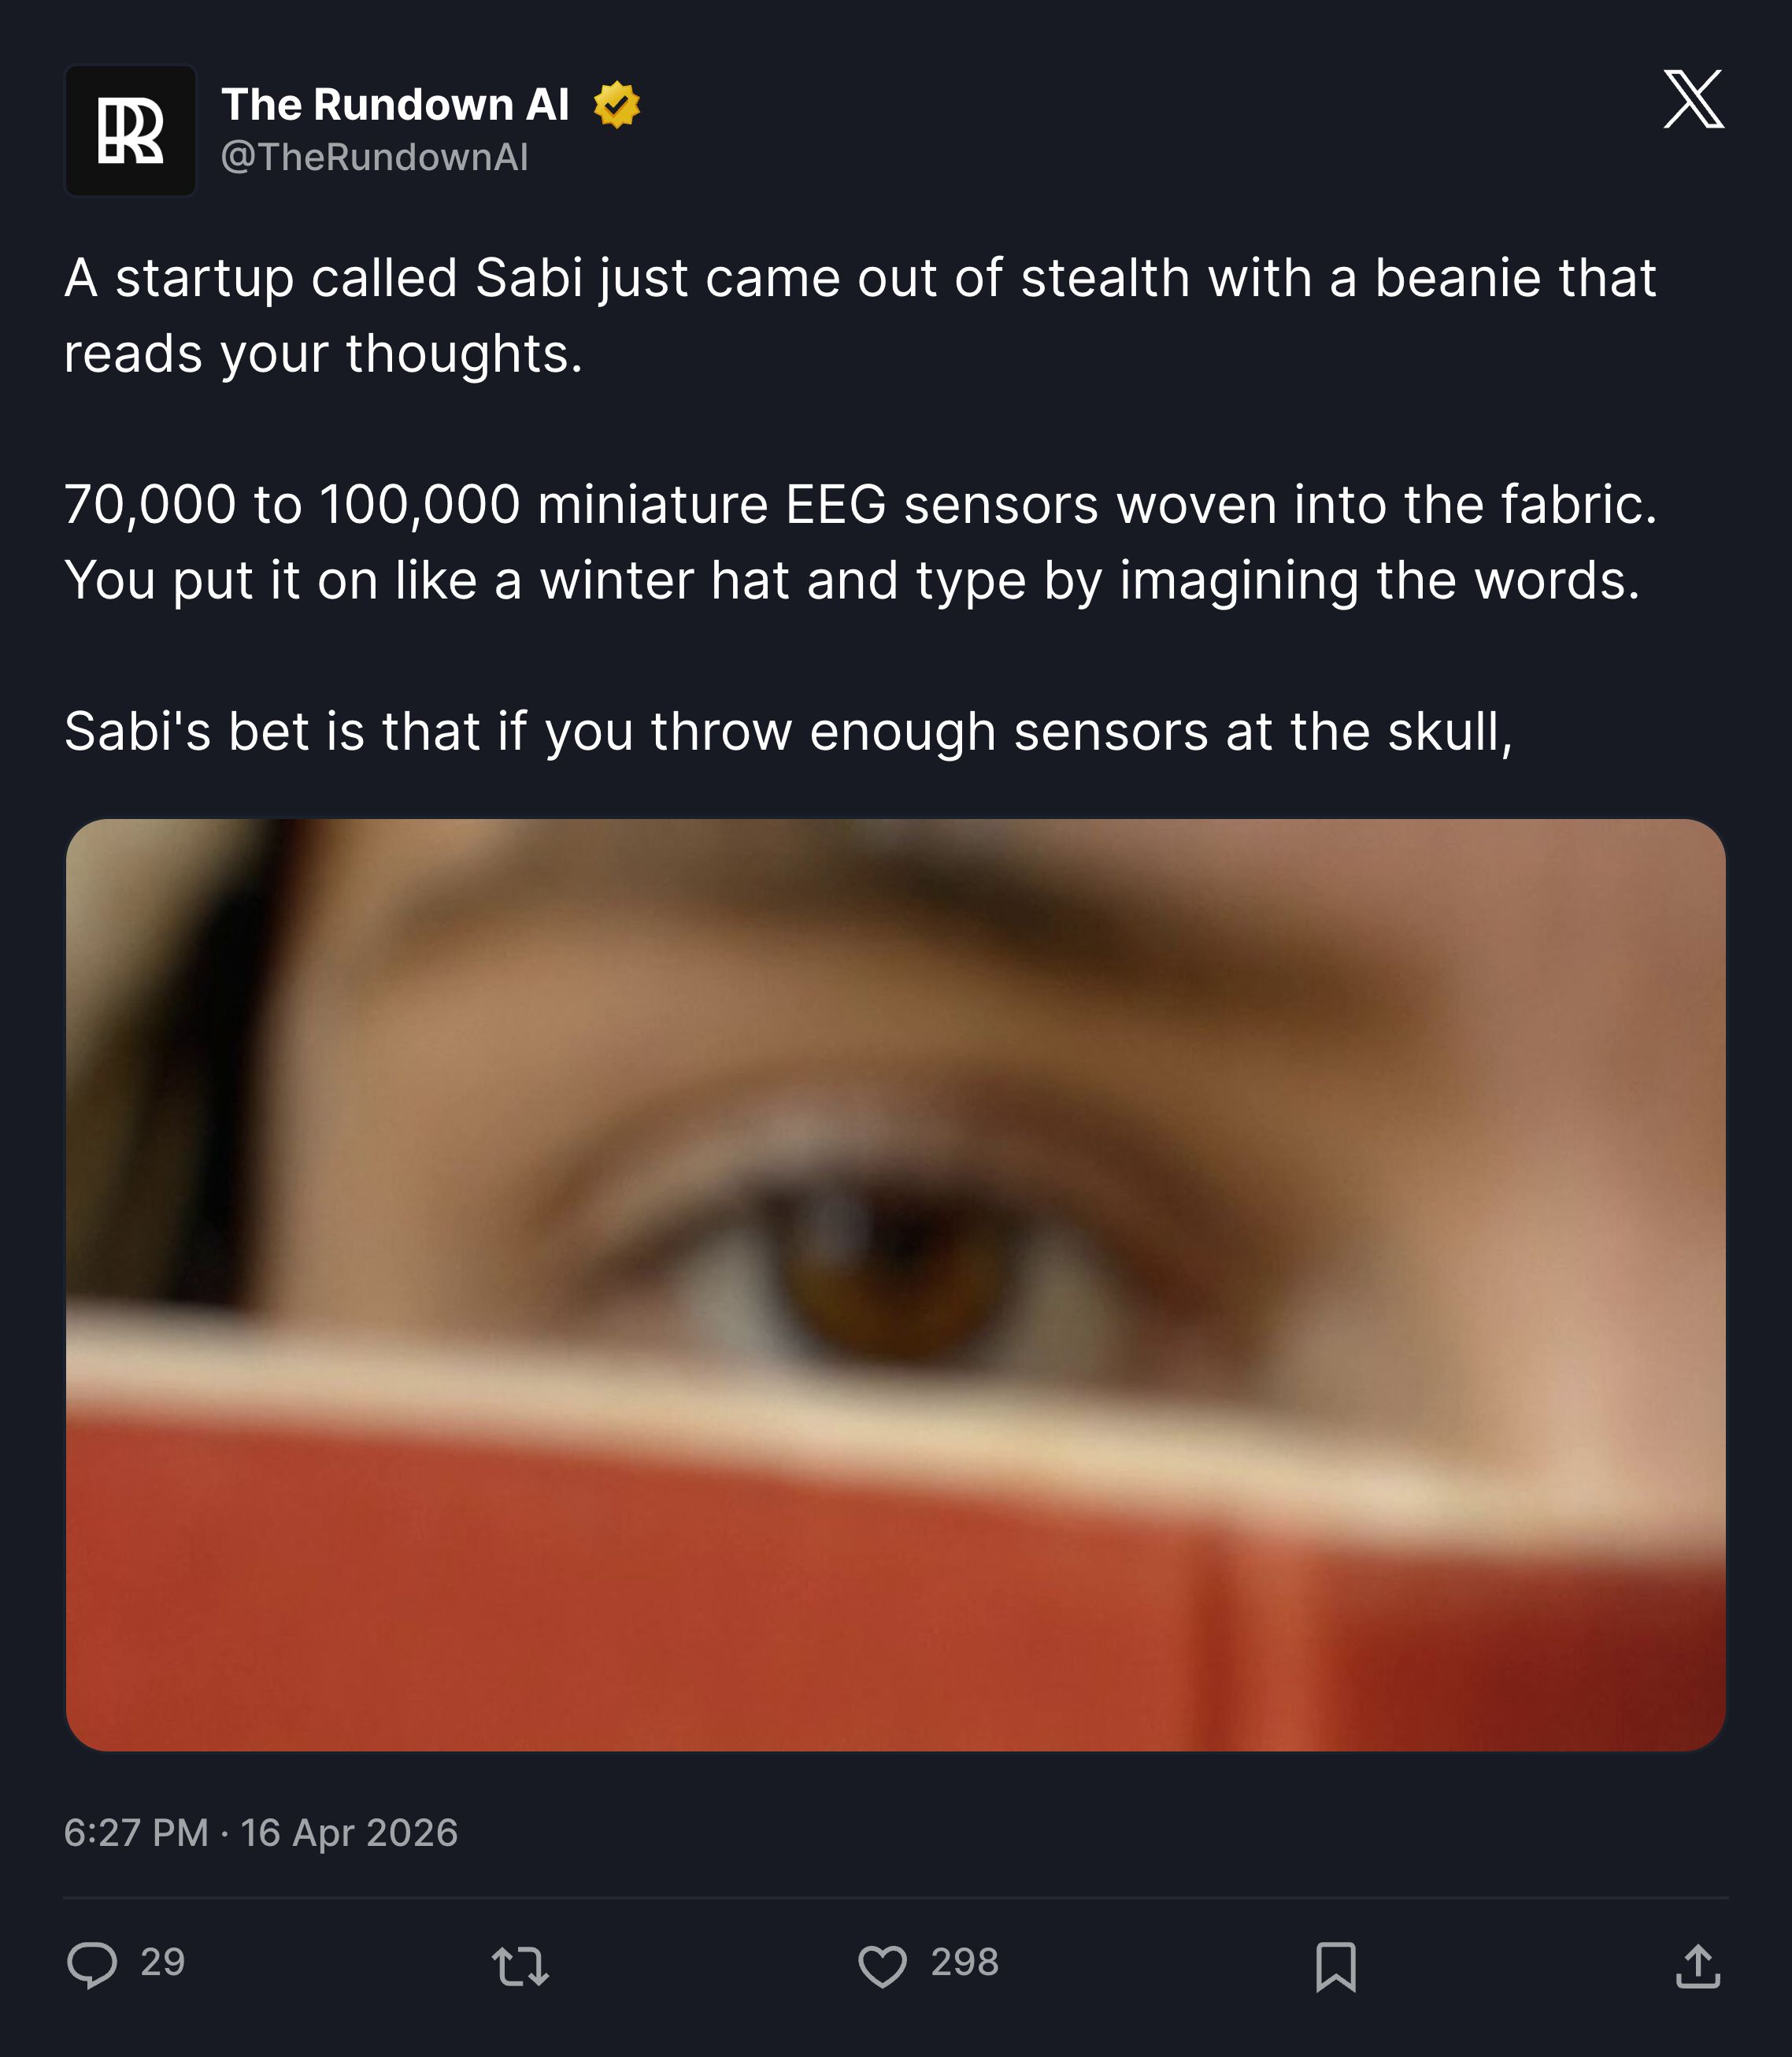
Task: Bookmark this tweet
Action: coord(1336,1966)
